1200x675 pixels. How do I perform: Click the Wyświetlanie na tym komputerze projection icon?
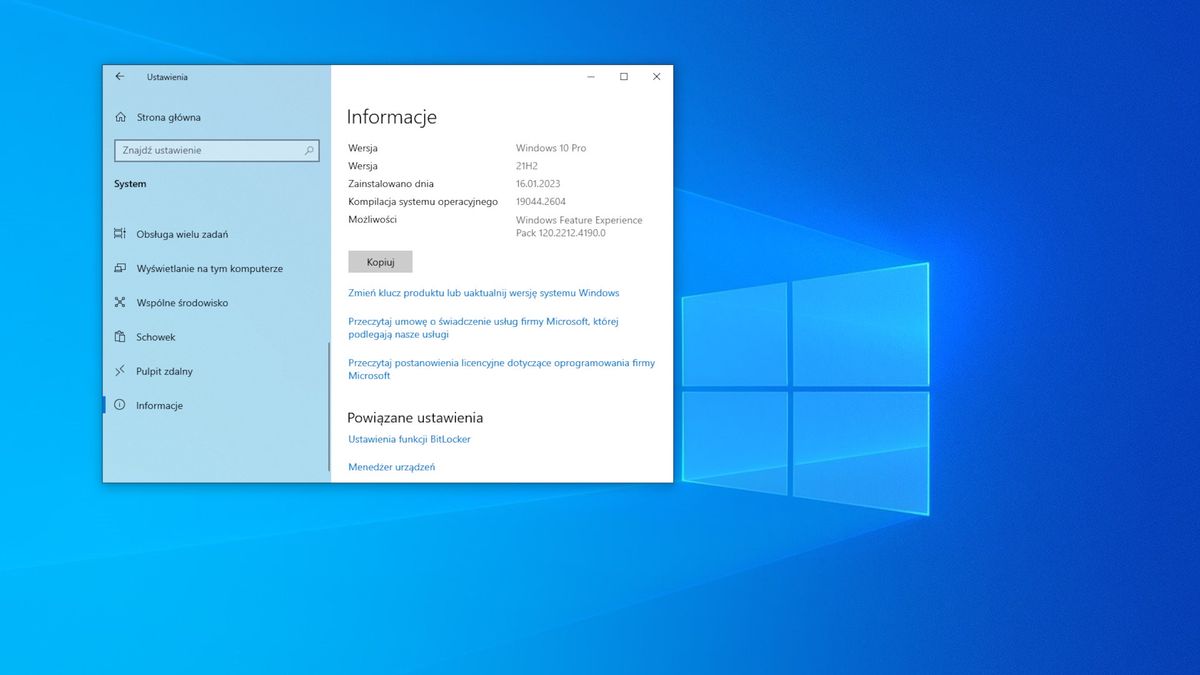tap(121, 268)
